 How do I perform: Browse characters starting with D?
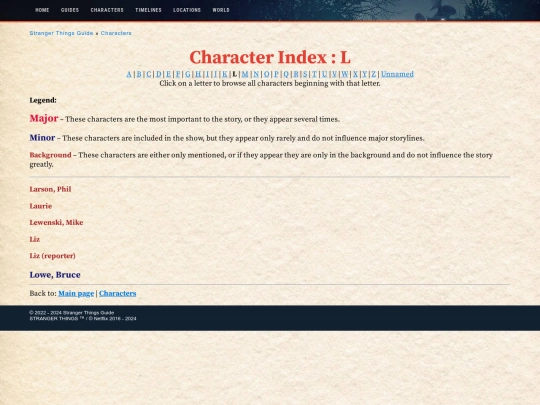pyautogui.click(x=158, y=74)
